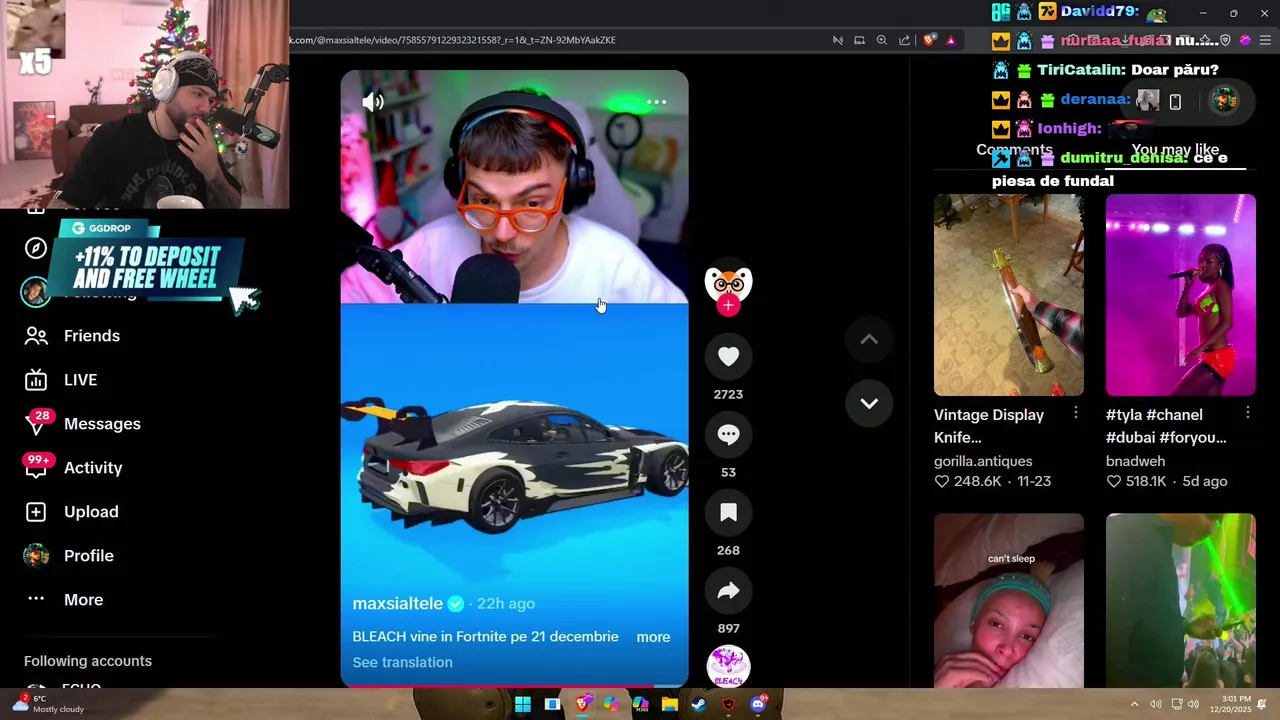Open the three-dot video options menu

coord(656,102)
